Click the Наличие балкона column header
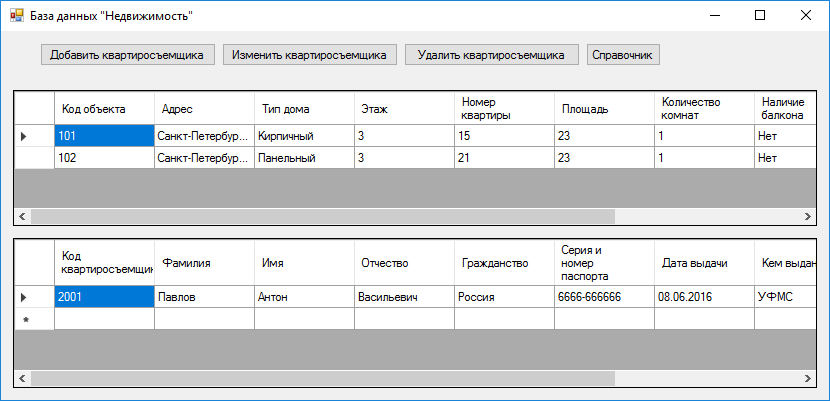The image size is (830, 401). point(785,108)
